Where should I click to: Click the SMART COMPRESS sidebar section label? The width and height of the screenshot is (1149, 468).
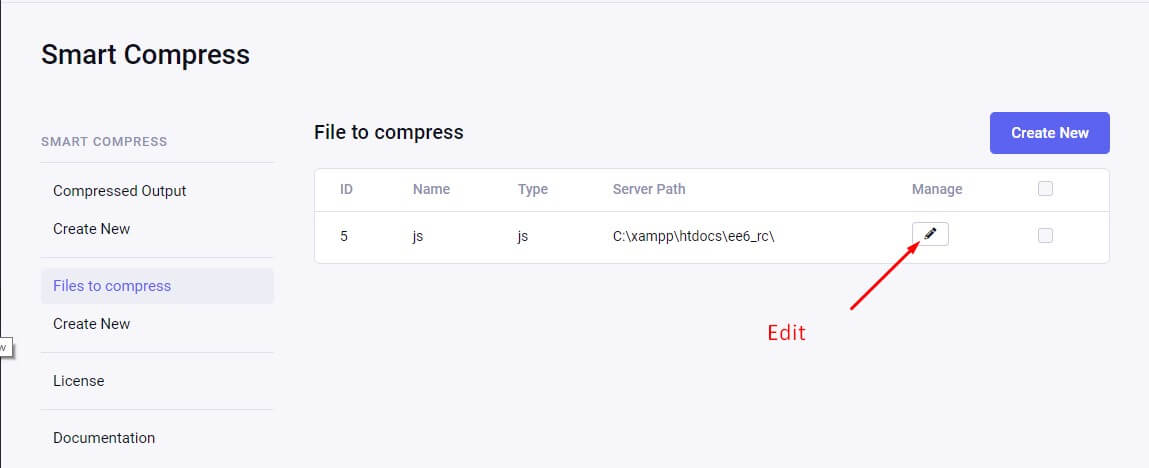(x=104, y=142)
